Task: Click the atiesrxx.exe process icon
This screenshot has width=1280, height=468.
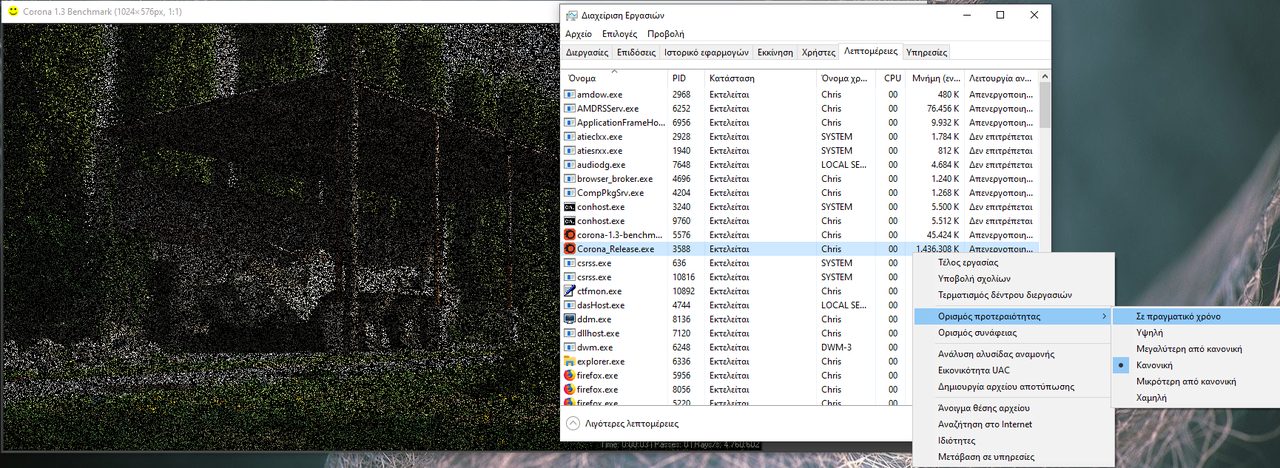Action: (x=569, y=151)
